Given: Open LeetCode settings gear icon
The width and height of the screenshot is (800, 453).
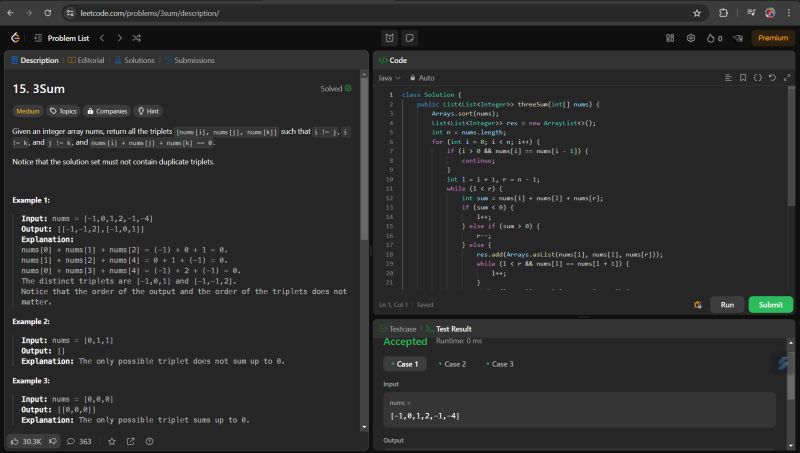Looking at the screenshot, I should point(691,38).
